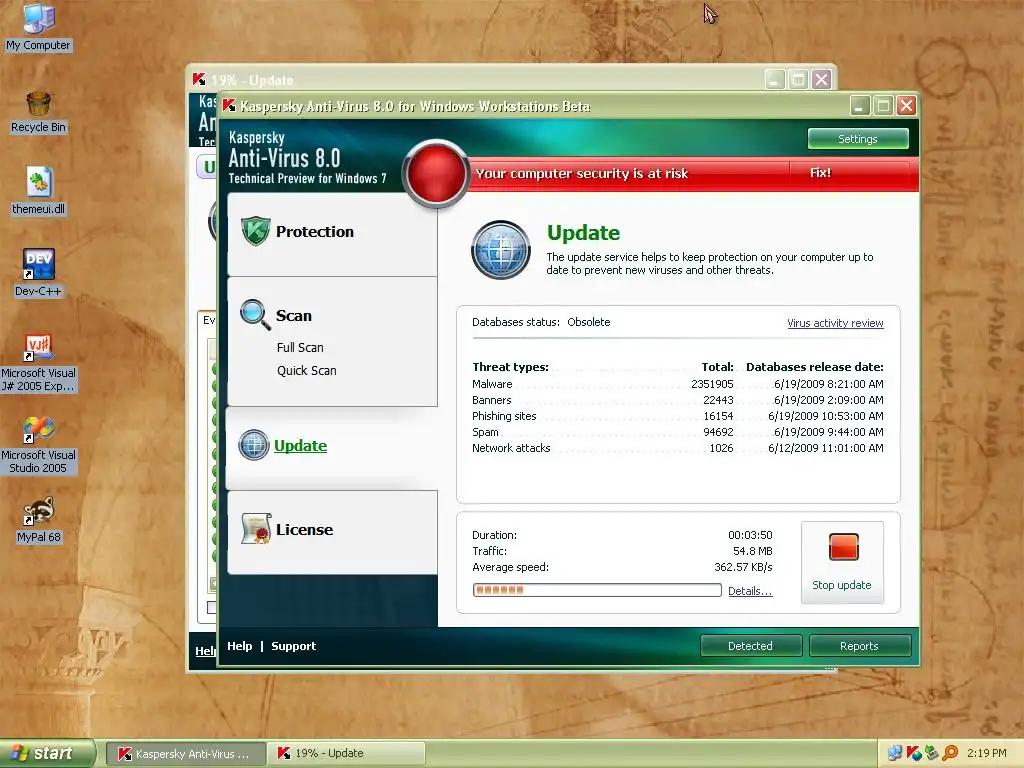
Task: Click the Network attacks threat row
Action: (677, 448)
